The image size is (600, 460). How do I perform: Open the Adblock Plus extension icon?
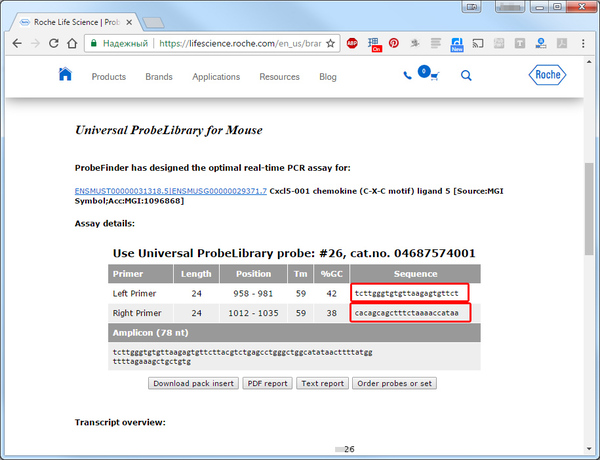352,43
